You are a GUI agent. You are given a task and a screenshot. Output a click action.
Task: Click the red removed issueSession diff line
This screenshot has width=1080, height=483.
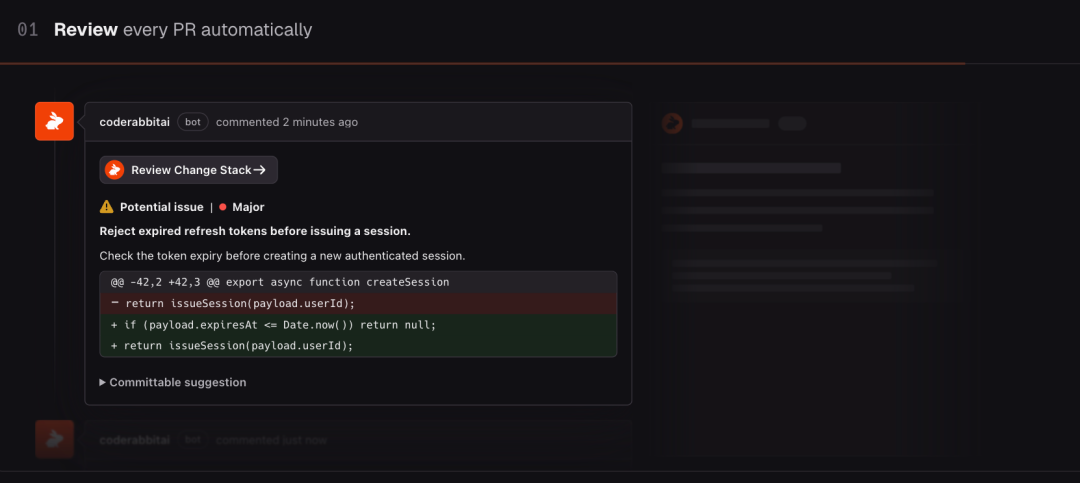coord(358,303)
